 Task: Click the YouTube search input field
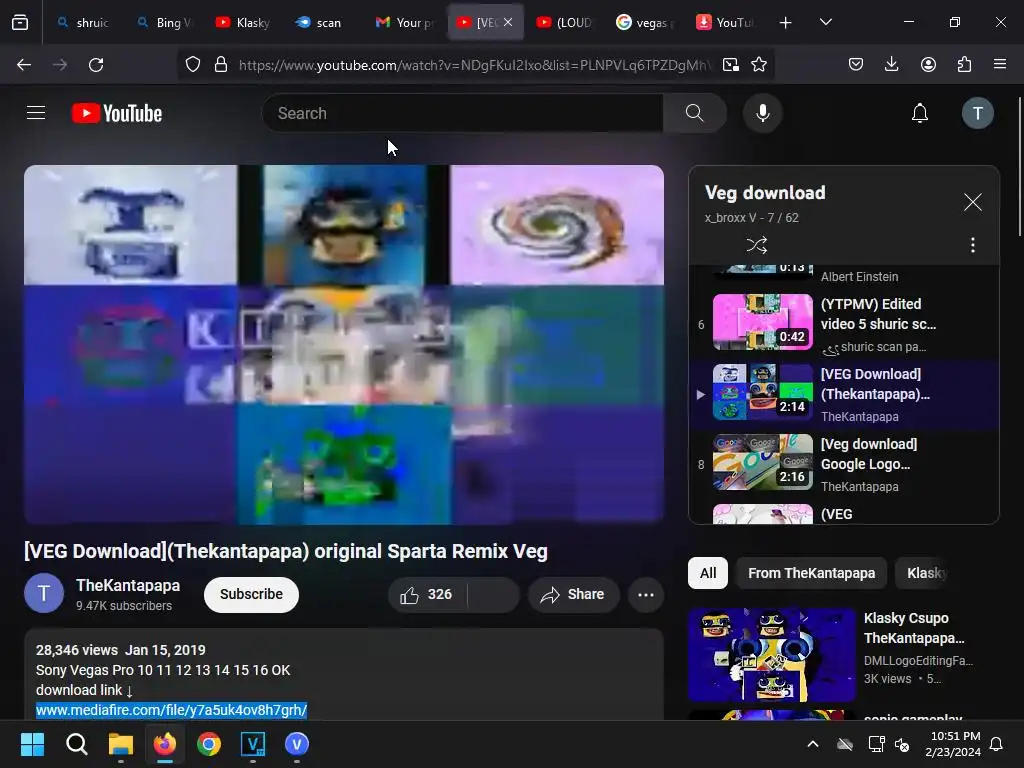coord(462,113)
